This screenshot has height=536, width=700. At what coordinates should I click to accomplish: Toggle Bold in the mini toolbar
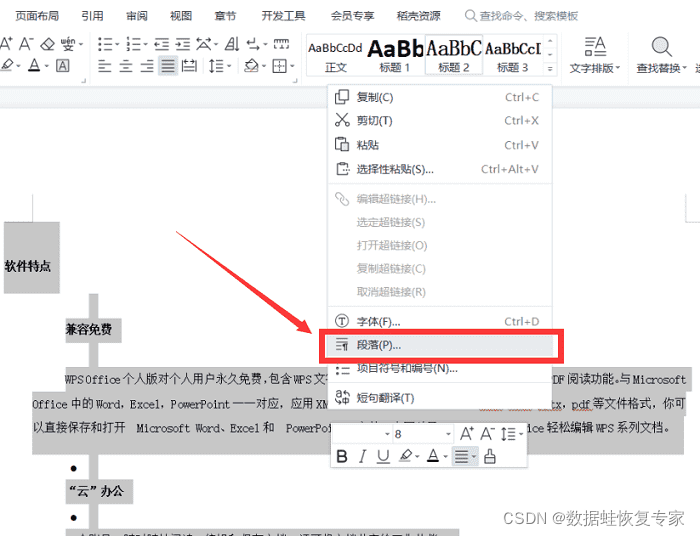[342, 457]
